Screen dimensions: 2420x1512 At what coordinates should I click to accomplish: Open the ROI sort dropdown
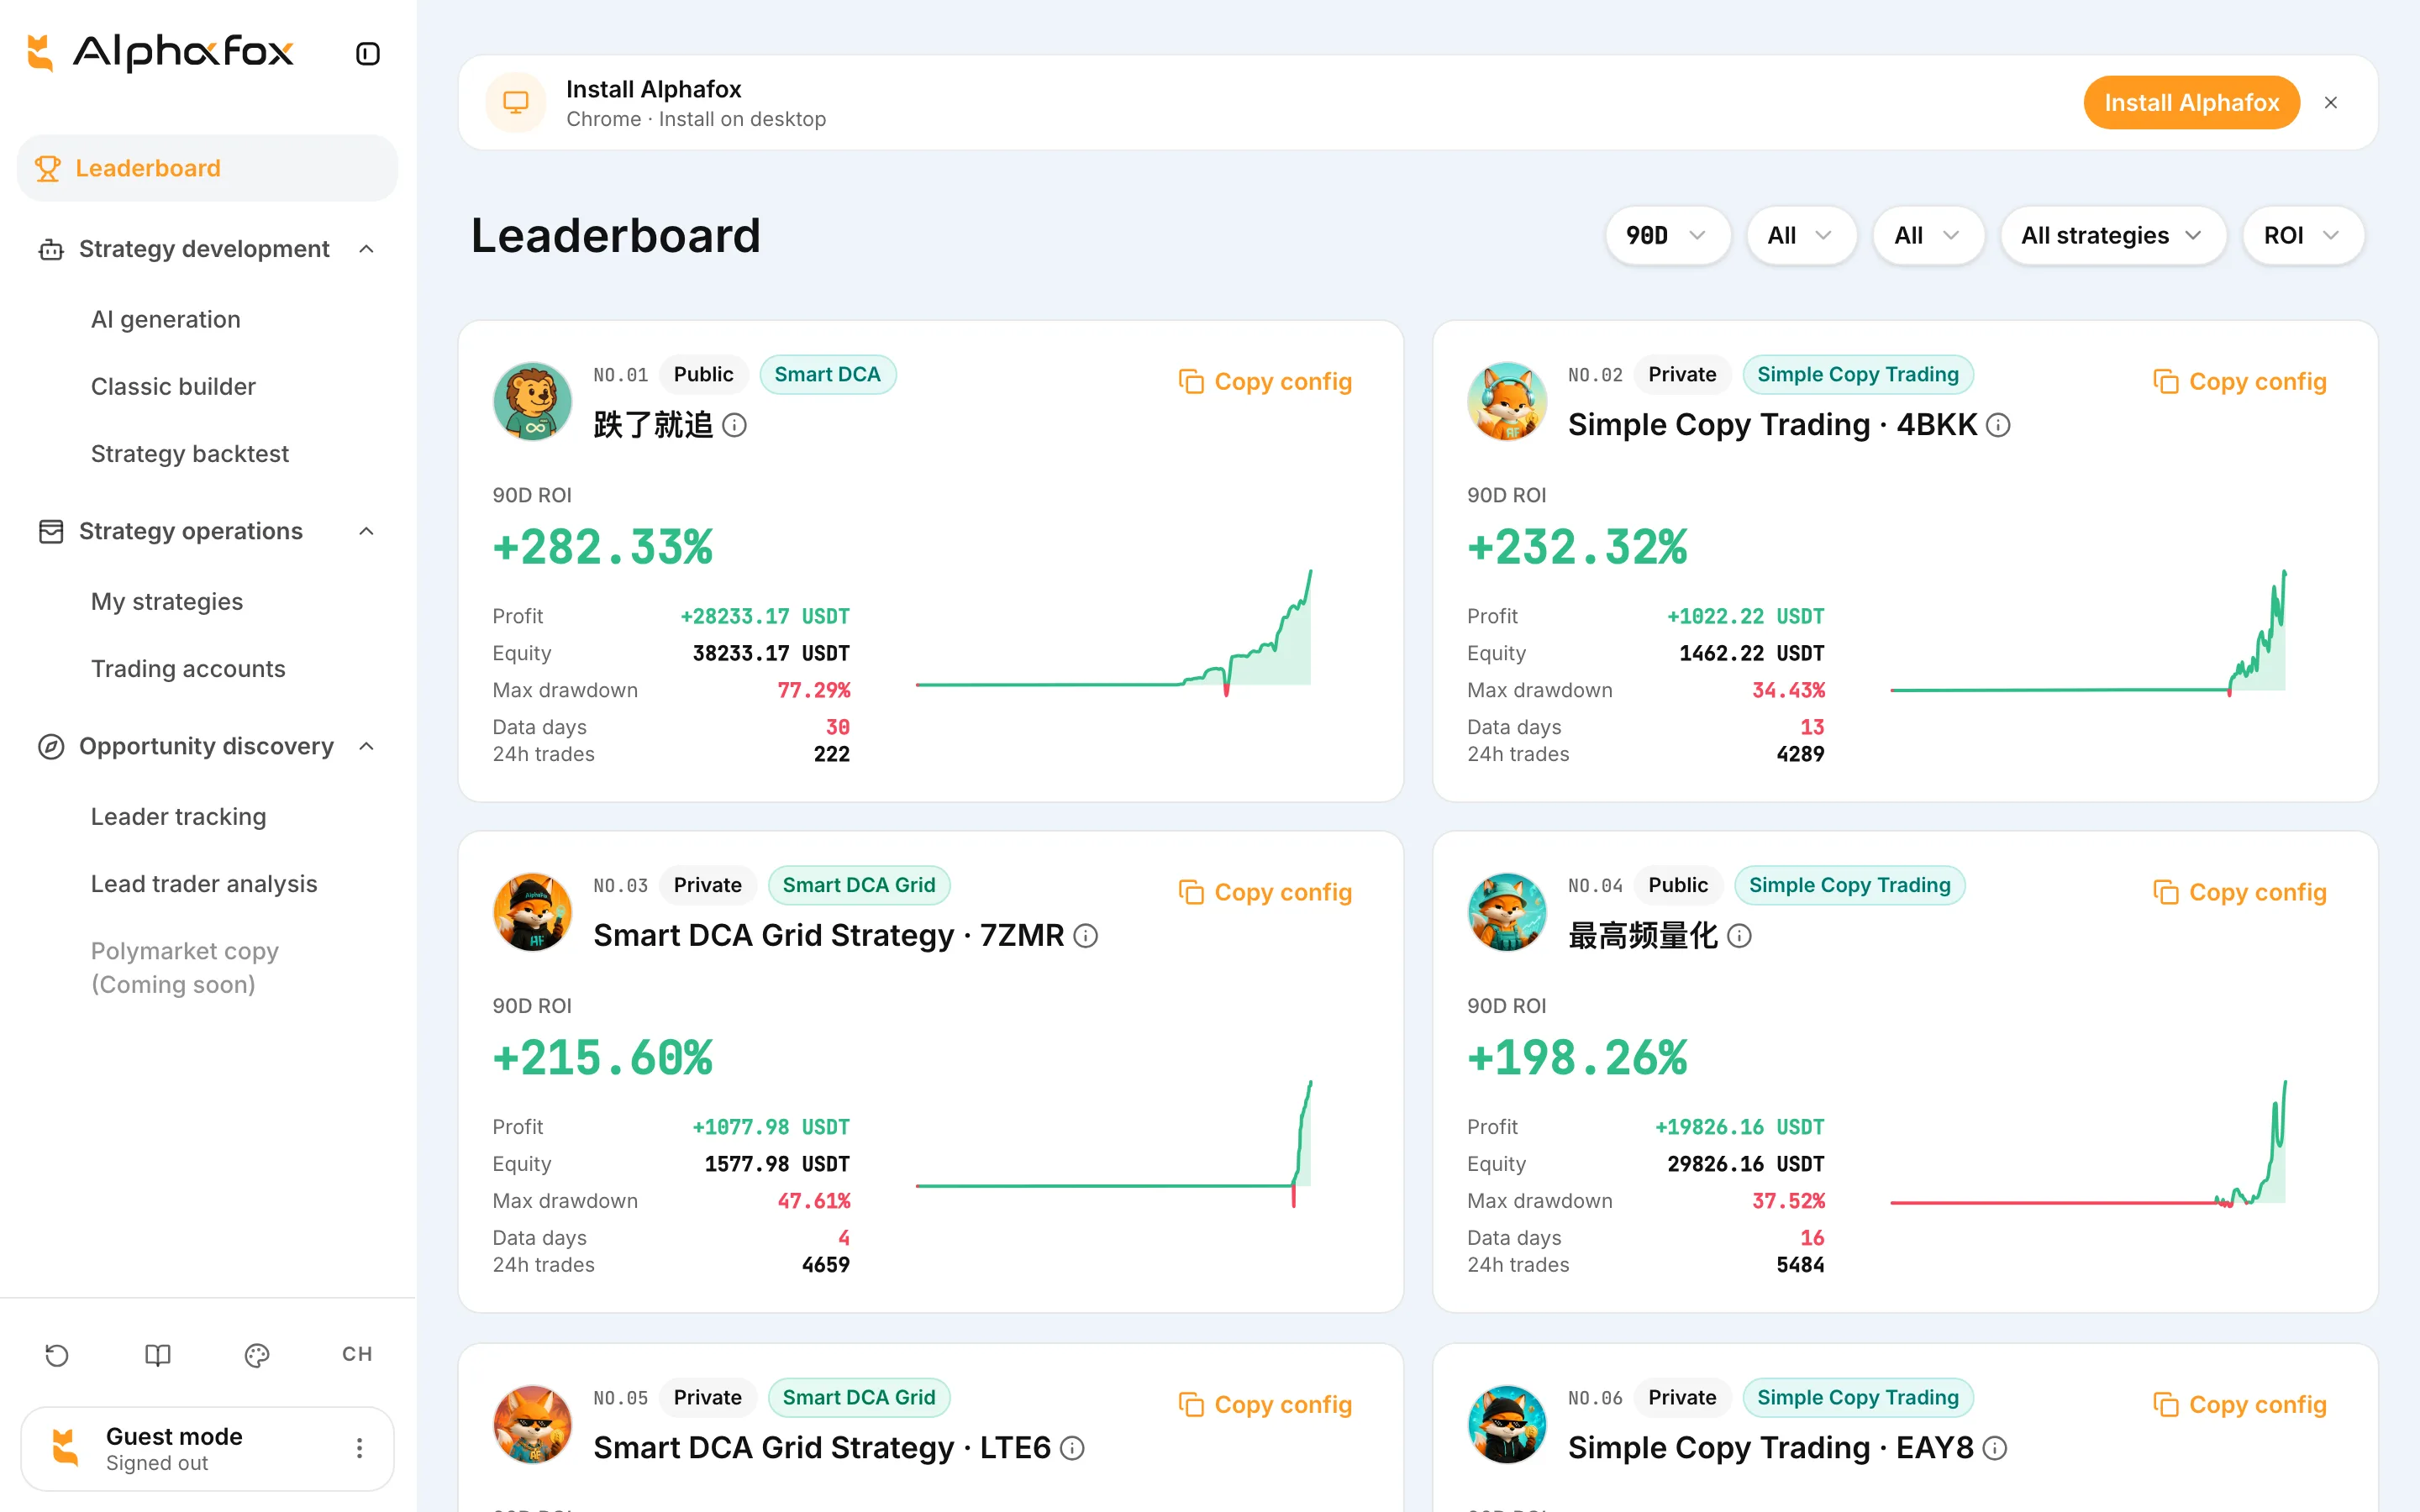pos(2303,236)
